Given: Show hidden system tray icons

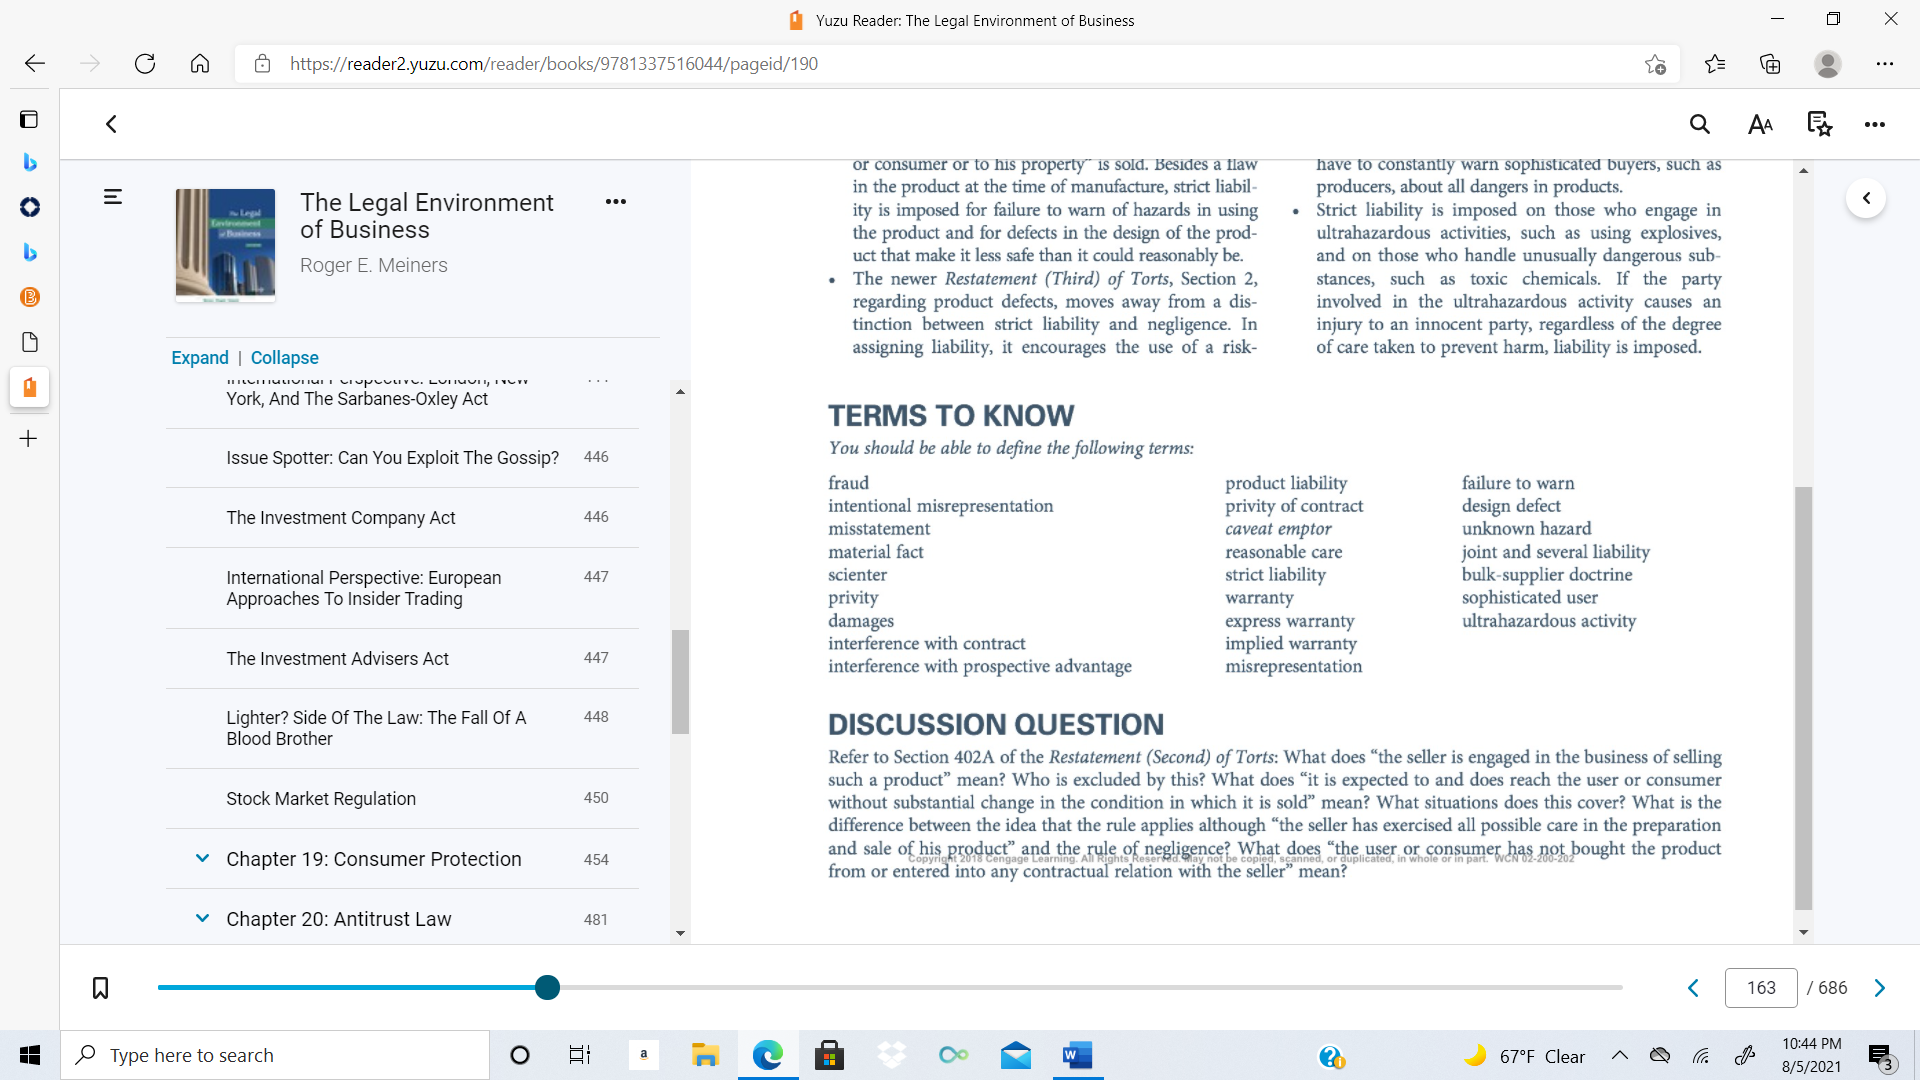Looking at the screenshot, I should pos(1620,1055).
